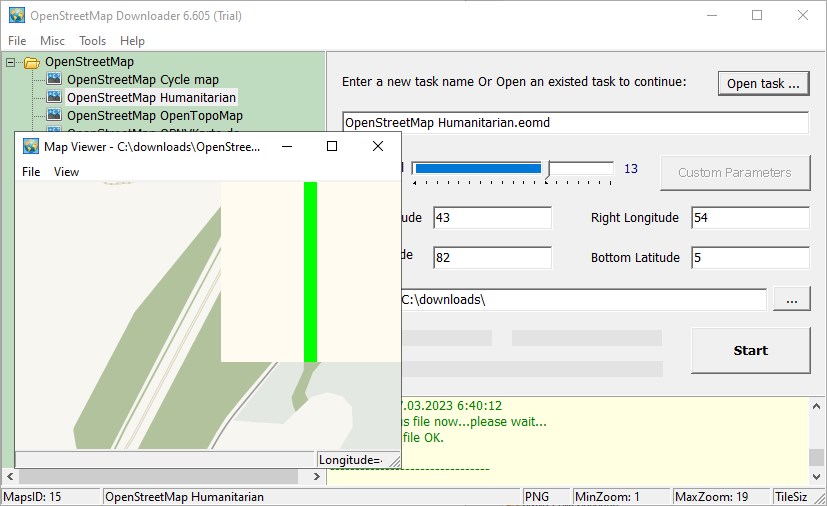Click the left longitude field showing 43
Viewport: 827px width, 506px height.
492,217
